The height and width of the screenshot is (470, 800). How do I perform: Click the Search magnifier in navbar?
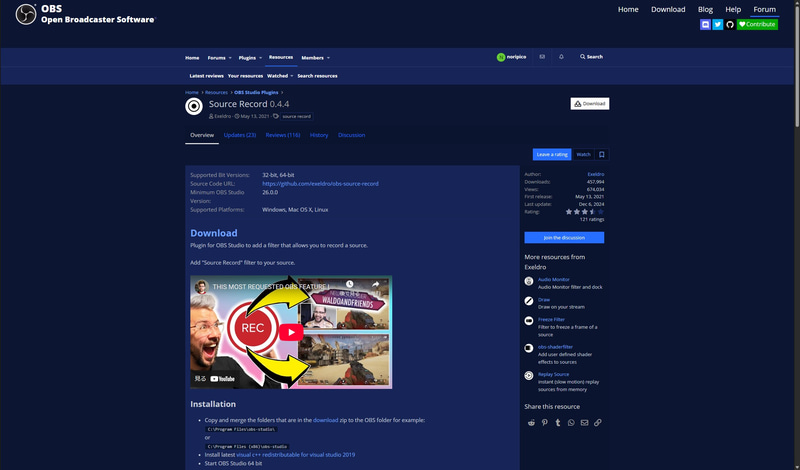click(591, 57)
